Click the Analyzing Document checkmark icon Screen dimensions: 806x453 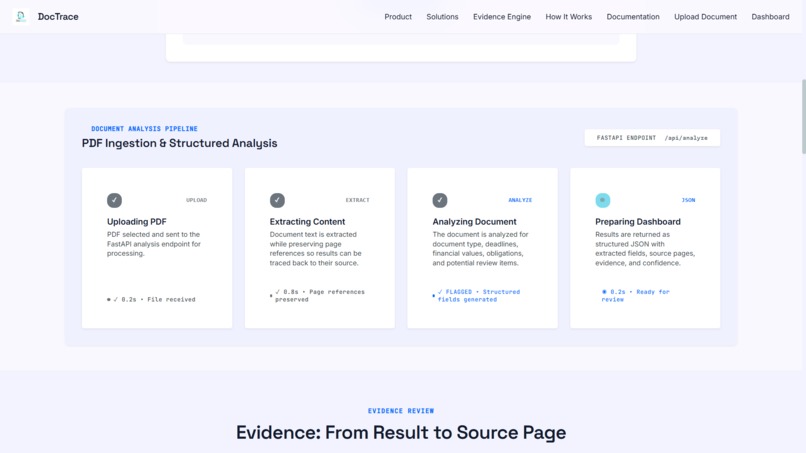click(x=439, y=200)
